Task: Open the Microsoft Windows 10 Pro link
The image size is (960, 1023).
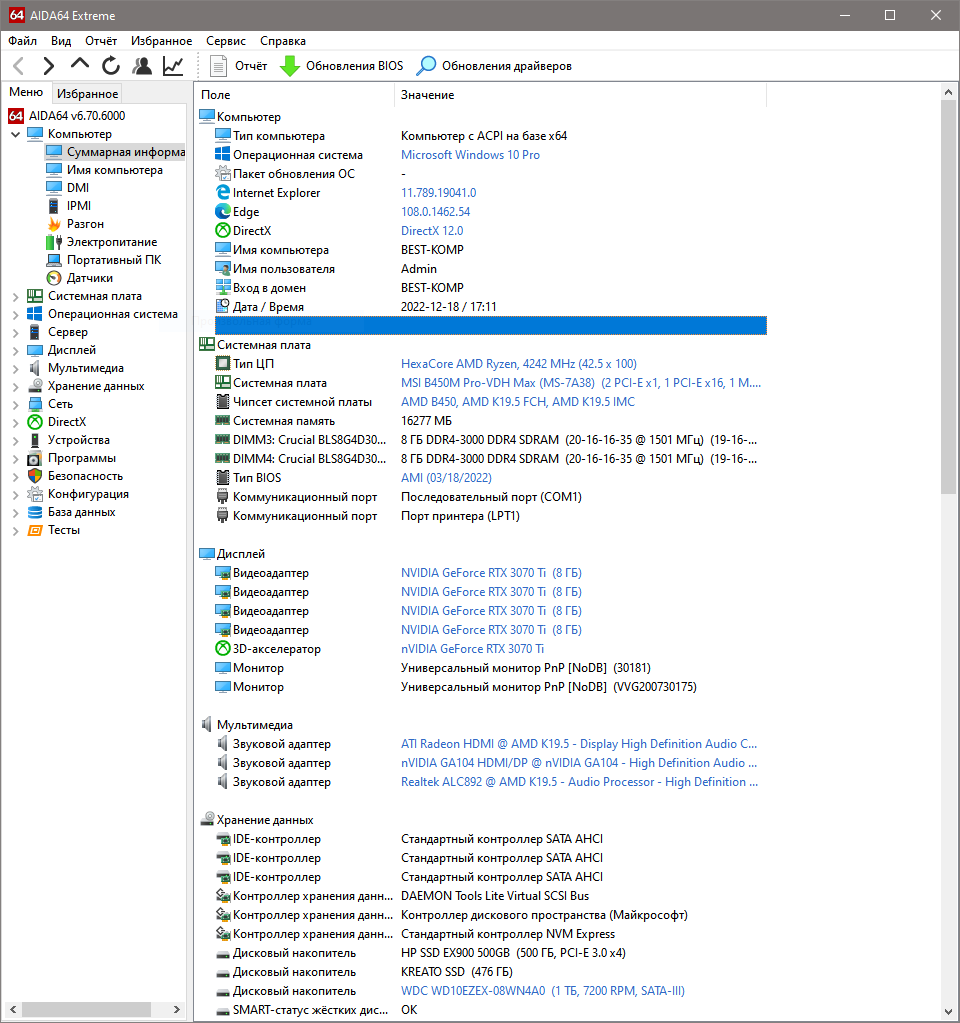Action: pyautogui.click(x=470, y=155)
